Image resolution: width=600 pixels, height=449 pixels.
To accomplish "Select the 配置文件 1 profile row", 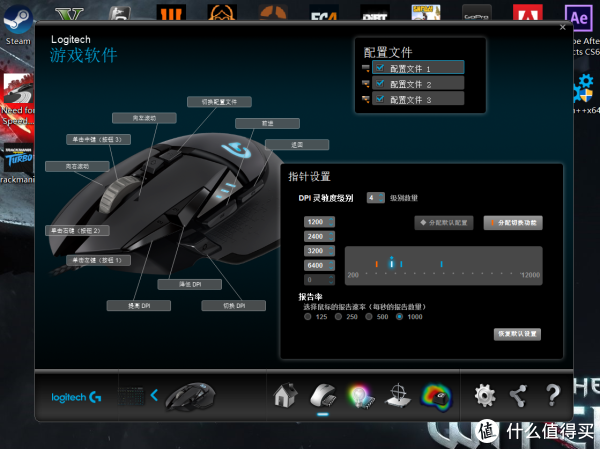I will (x=418, y=68).
